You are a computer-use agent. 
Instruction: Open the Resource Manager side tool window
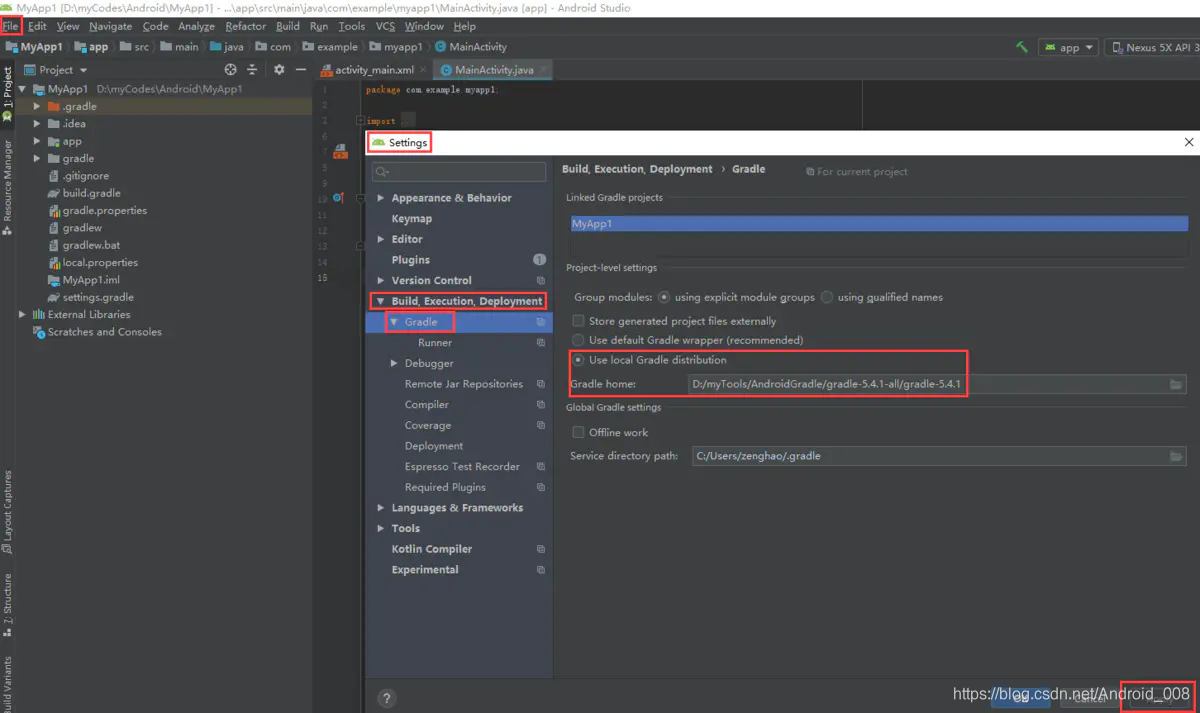click(x=7, y=186)
